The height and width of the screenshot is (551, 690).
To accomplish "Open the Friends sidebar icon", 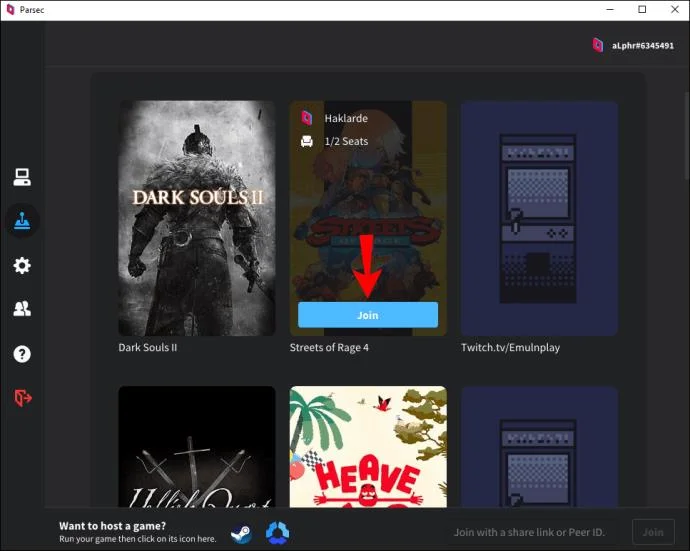I will coord(22,309).
